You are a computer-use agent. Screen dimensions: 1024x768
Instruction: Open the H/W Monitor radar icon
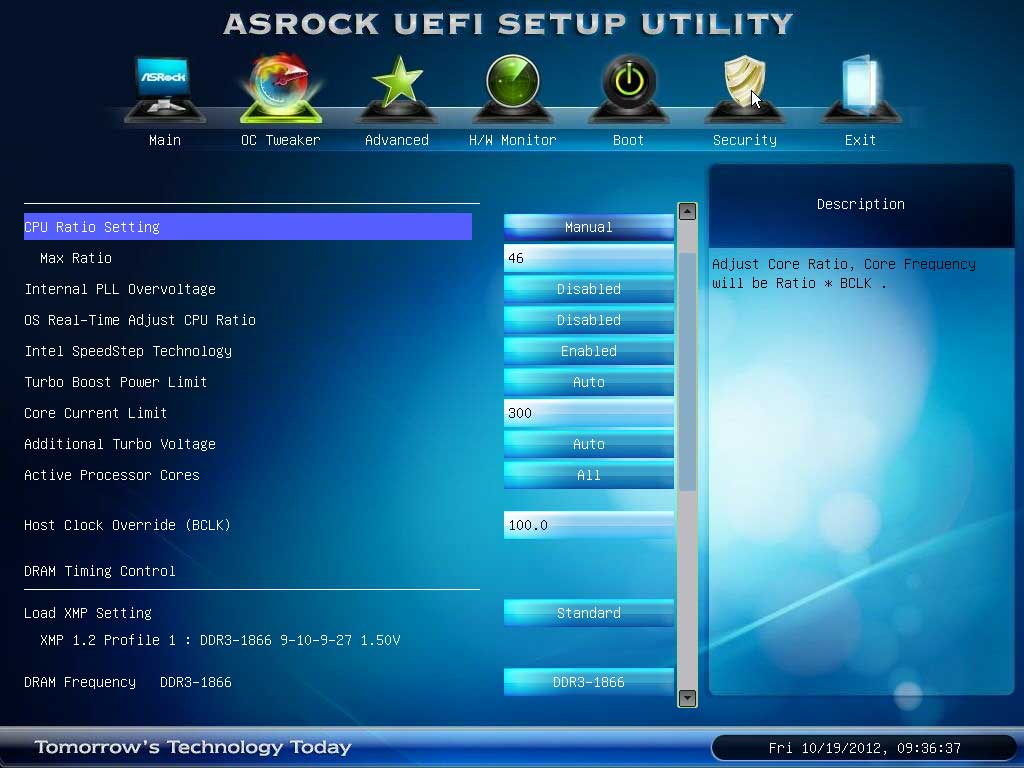513,88
